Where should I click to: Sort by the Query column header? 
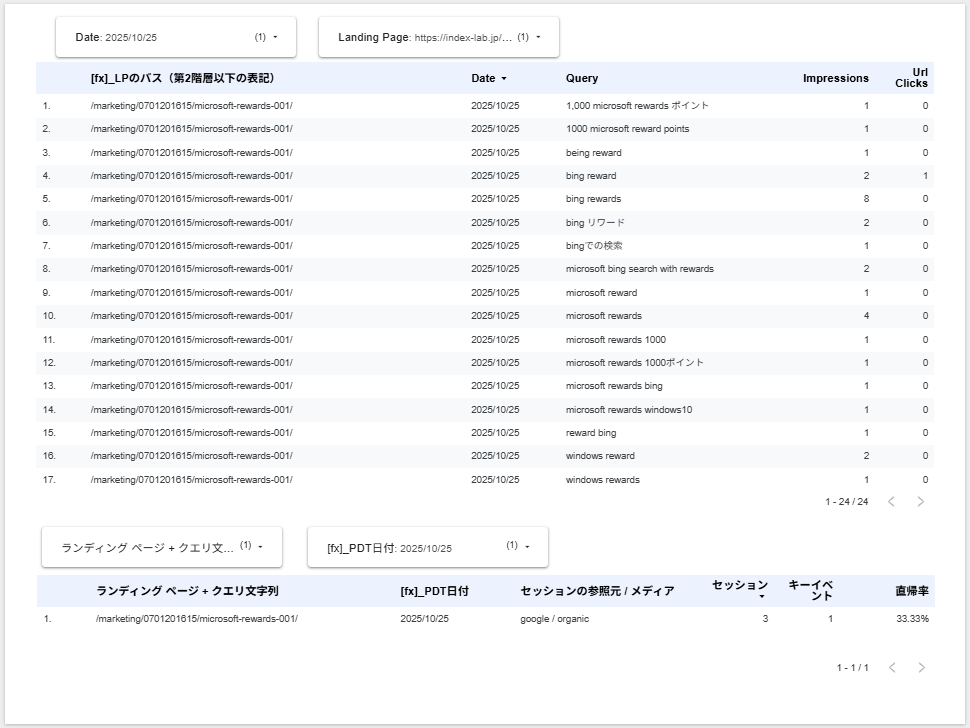click(582, 78)
